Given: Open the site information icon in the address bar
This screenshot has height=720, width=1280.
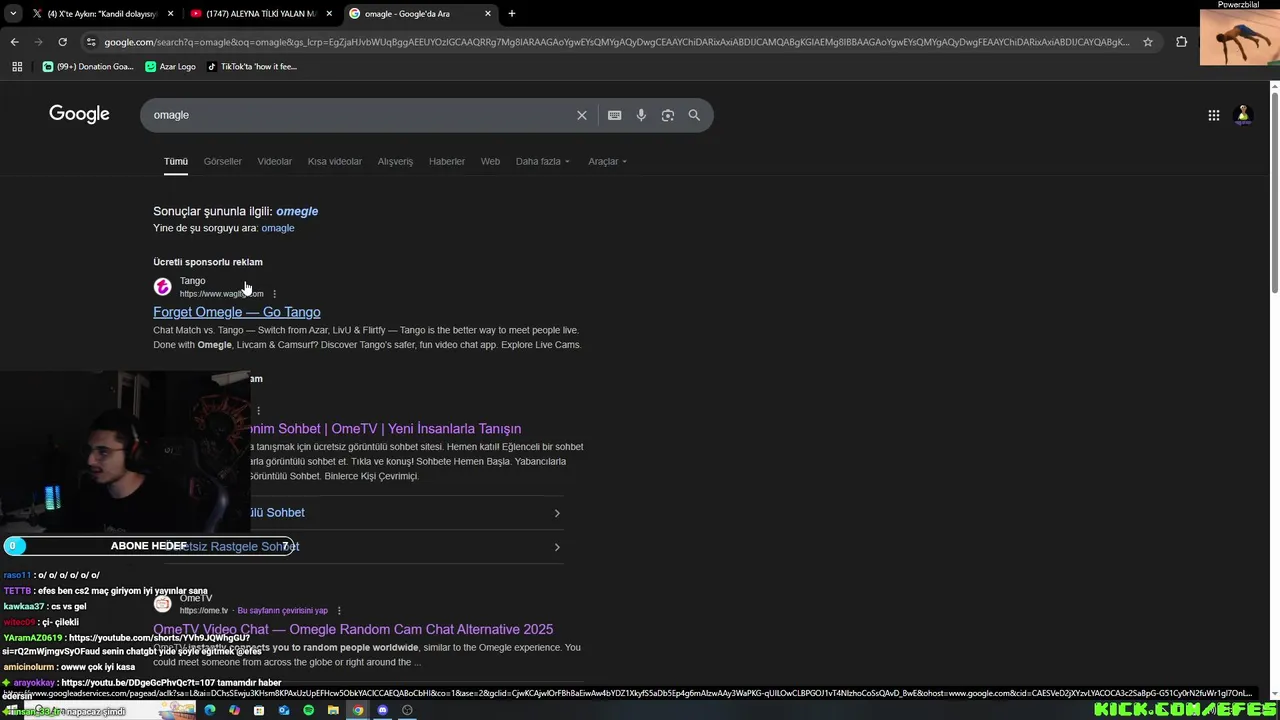Looking at the screenshot, I should click(x=91, y=42).
